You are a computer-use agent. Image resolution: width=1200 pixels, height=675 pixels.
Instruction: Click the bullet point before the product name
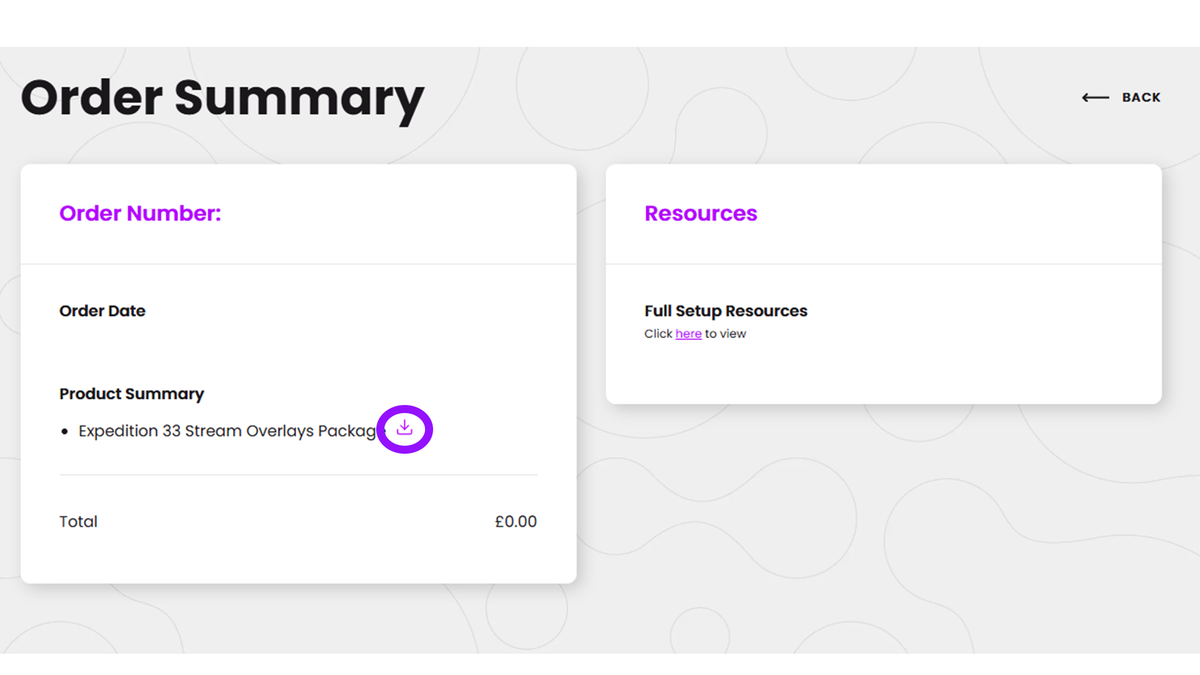65,432
